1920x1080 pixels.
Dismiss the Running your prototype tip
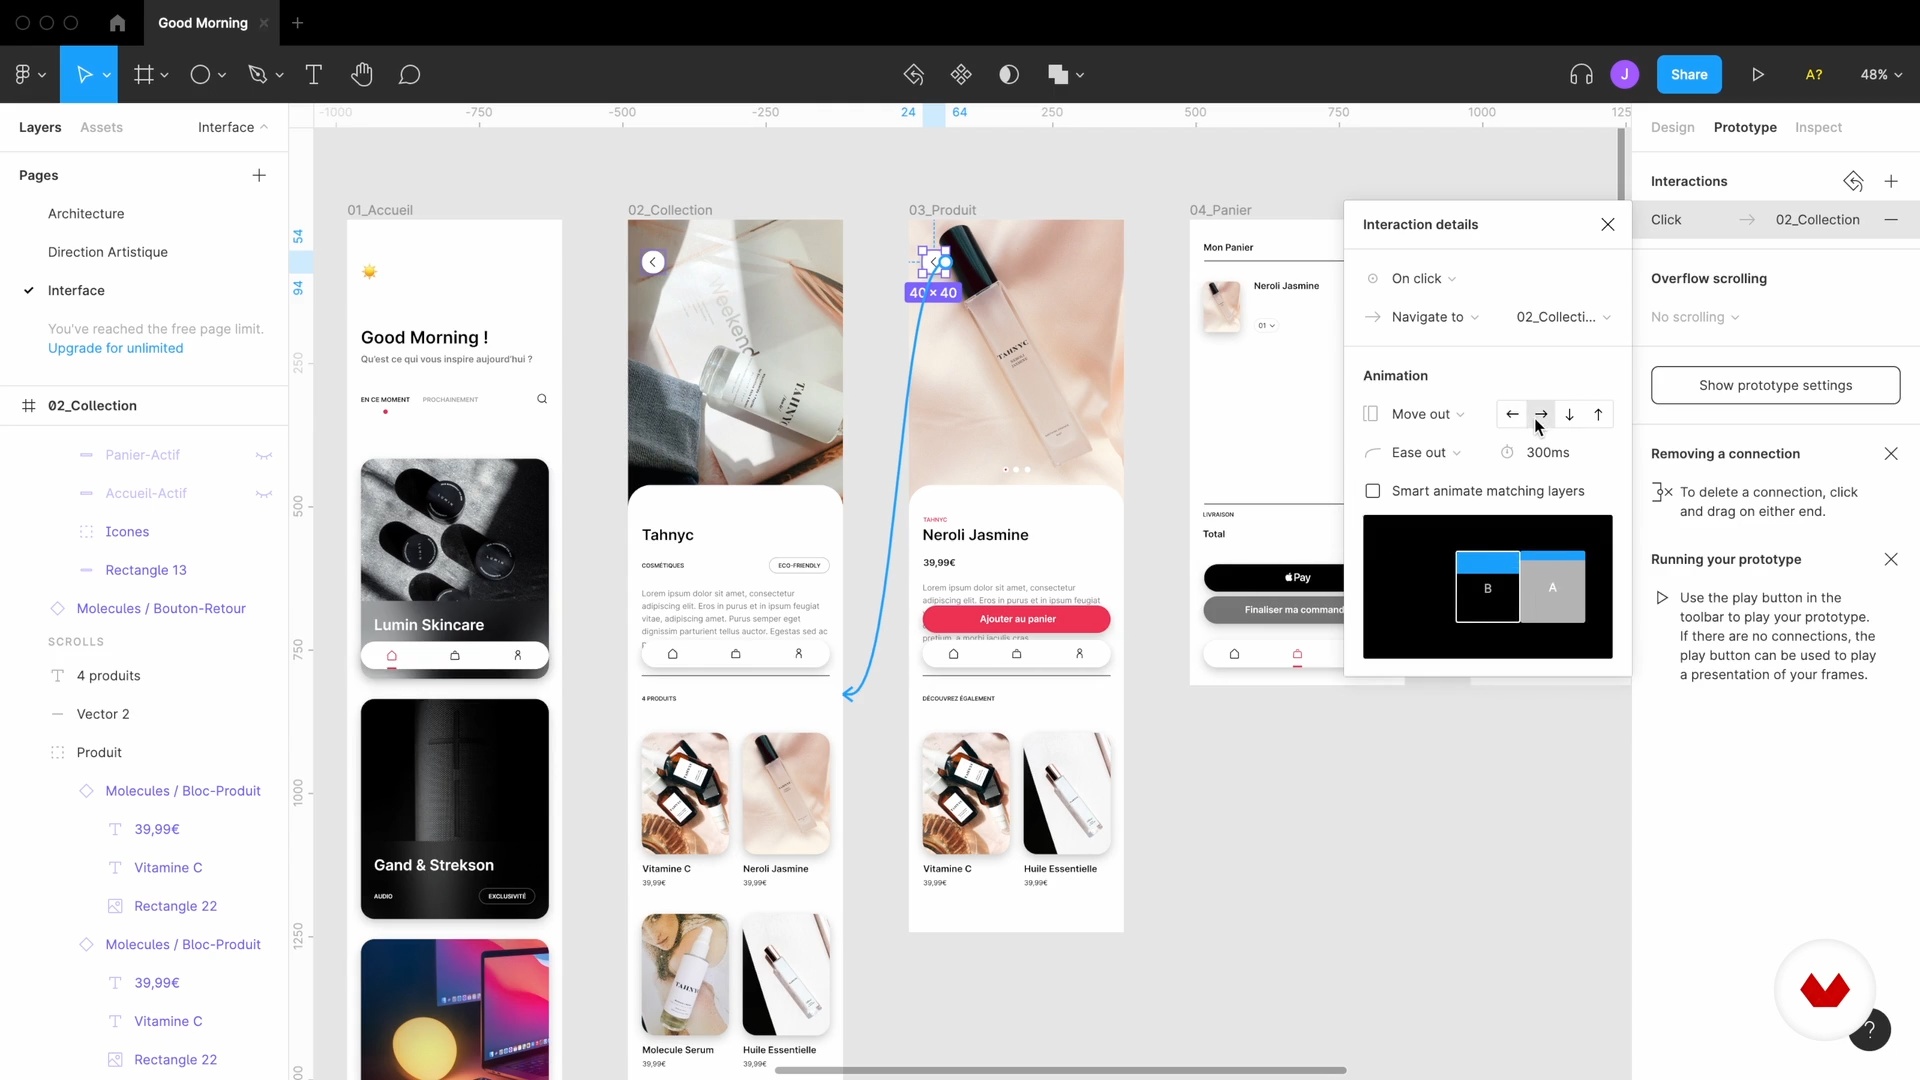pos(1891,559)
